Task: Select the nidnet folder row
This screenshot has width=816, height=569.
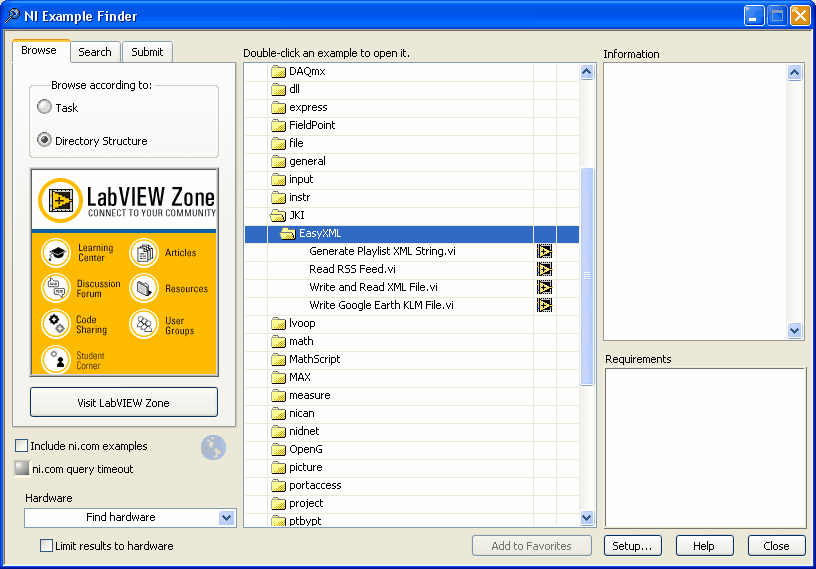Action: tap(412, 432)
